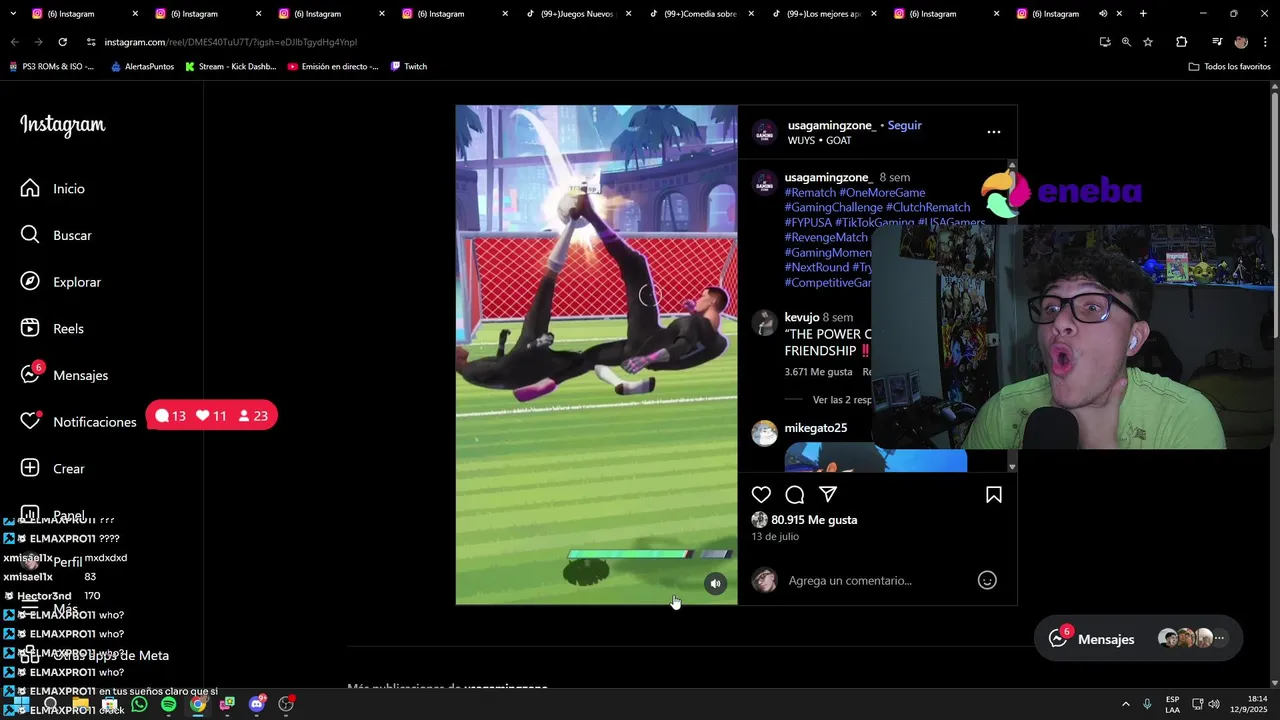Open the three-dot options menu of the post
Viewport: 1280px width, 720px height.
click(994, 132)
